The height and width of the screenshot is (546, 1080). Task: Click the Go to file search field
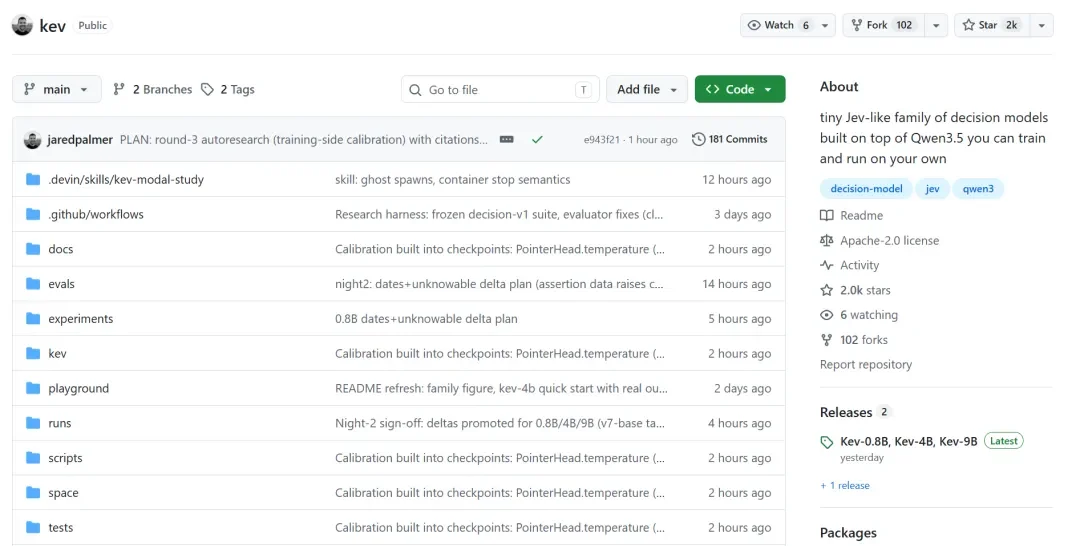pos(500,90)
